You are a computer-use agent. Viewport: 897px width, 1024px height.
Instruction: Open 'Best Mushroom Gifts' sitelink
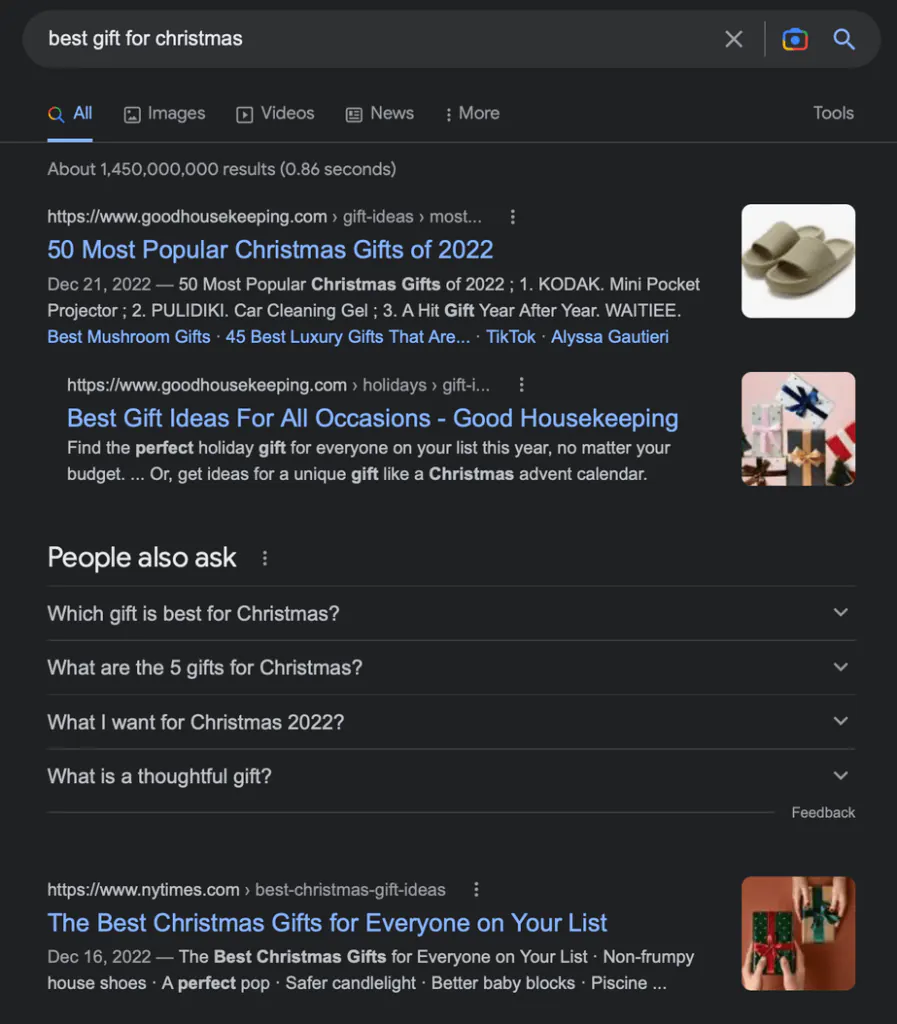tap(129, 337)
